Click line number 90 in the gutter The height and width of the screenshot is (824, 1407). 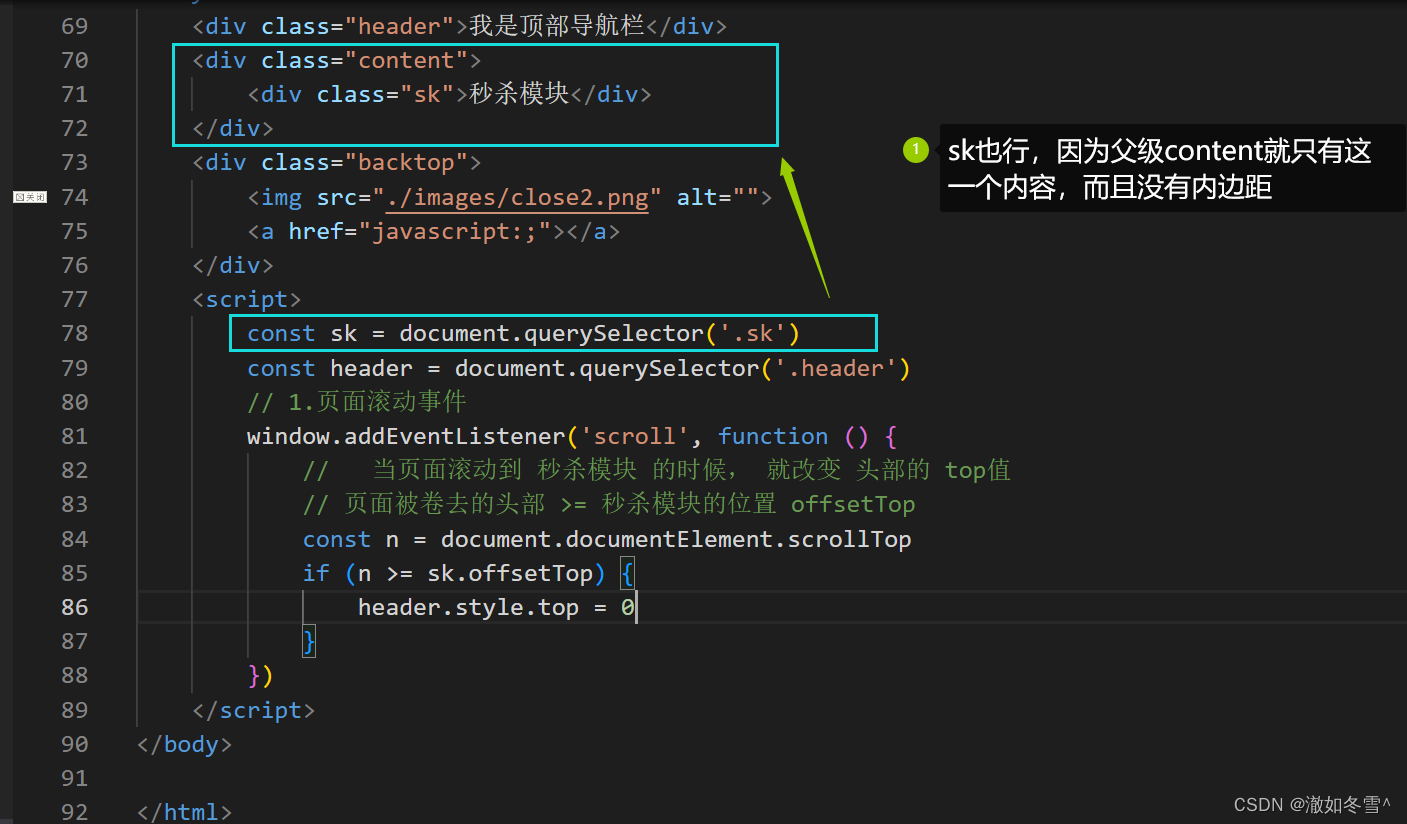74,744
